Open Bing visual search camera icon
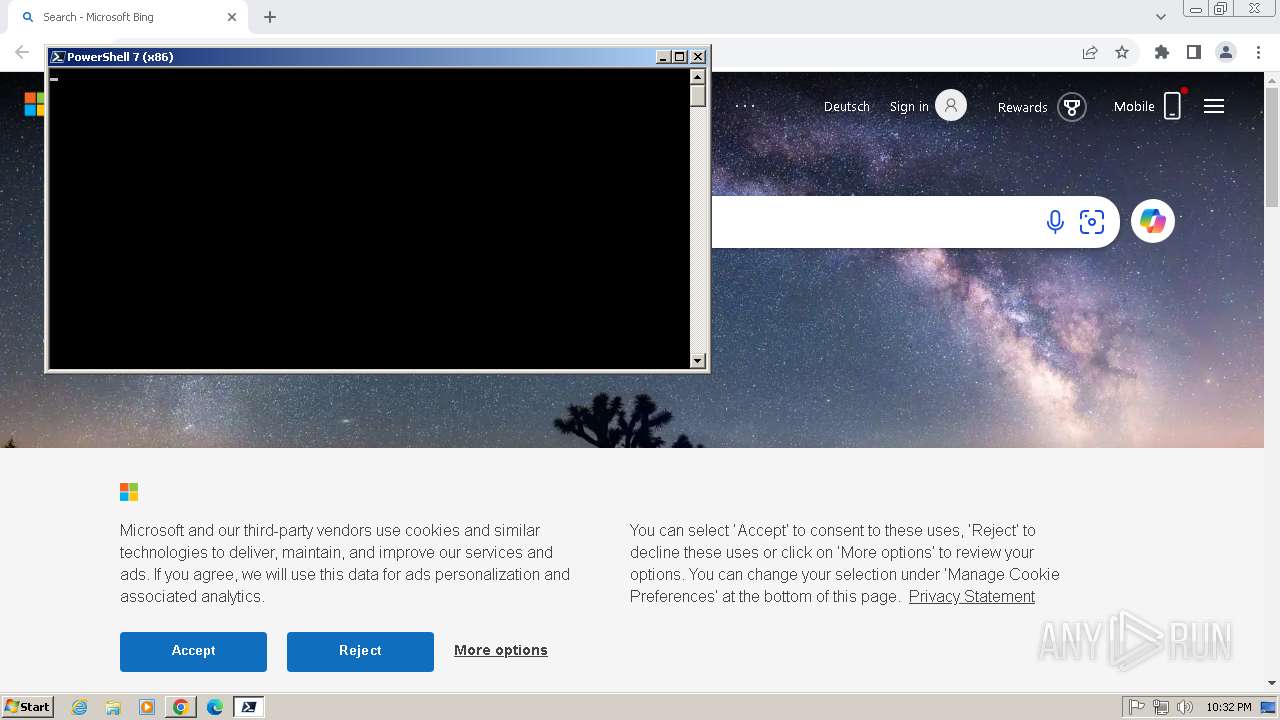Image resolution: width=1280 pixels, height=720 pixels. tap(1092, 222)
